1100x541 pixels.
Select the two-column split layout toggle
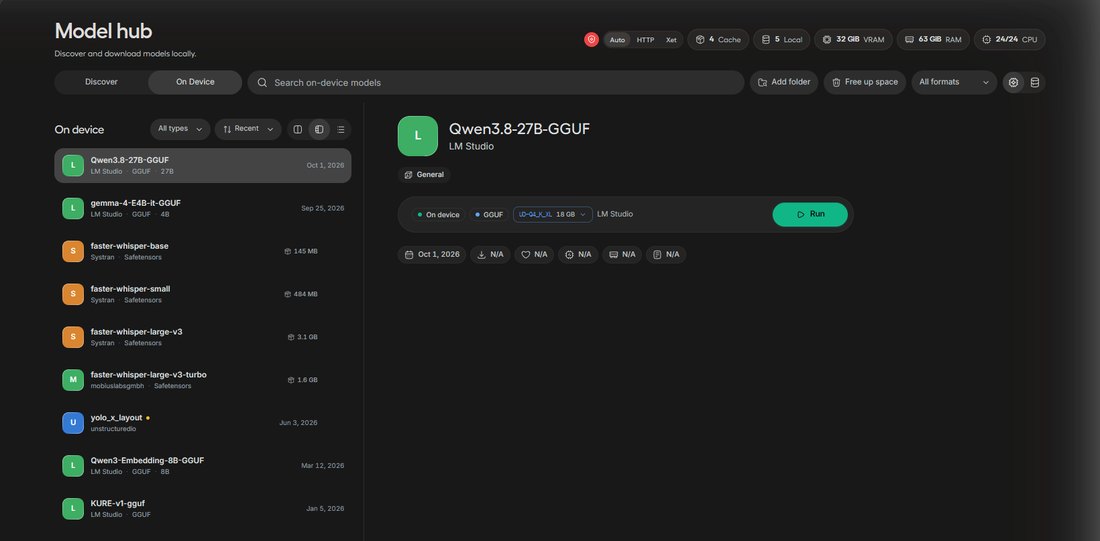(297, 130)
